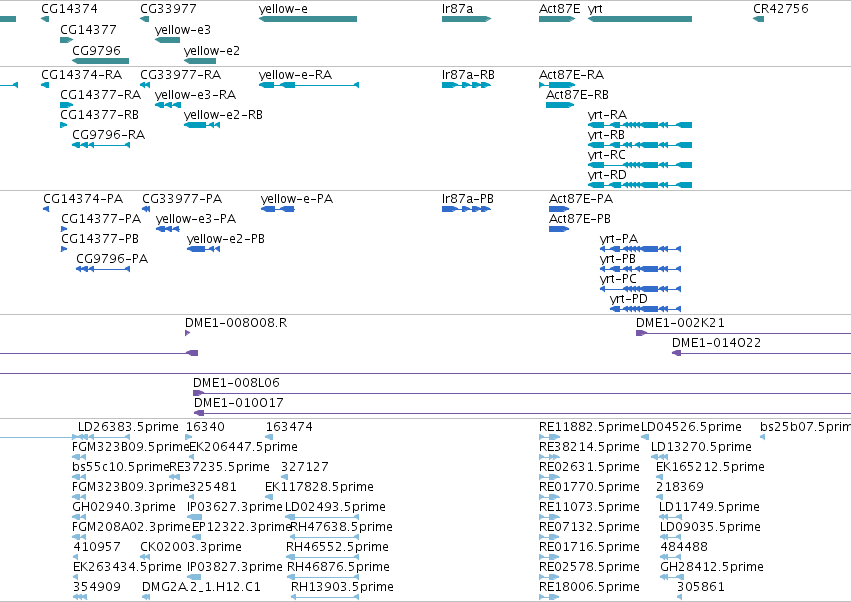Viewport: 851px width, 602px height.
Task: Click the Act87E-RB transcript label
Action: point(577,94)
